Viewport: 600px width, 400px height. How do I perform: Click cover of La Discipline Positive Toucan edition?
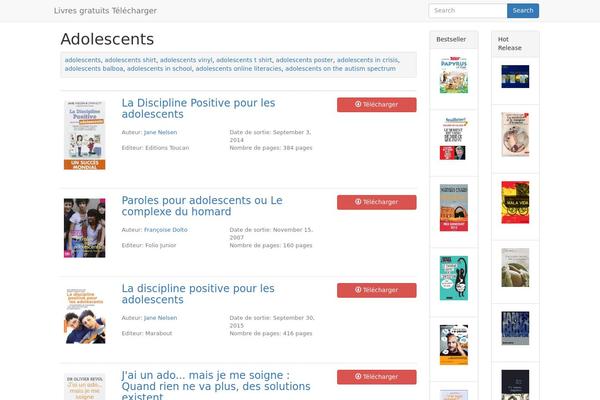pos(85,135)
